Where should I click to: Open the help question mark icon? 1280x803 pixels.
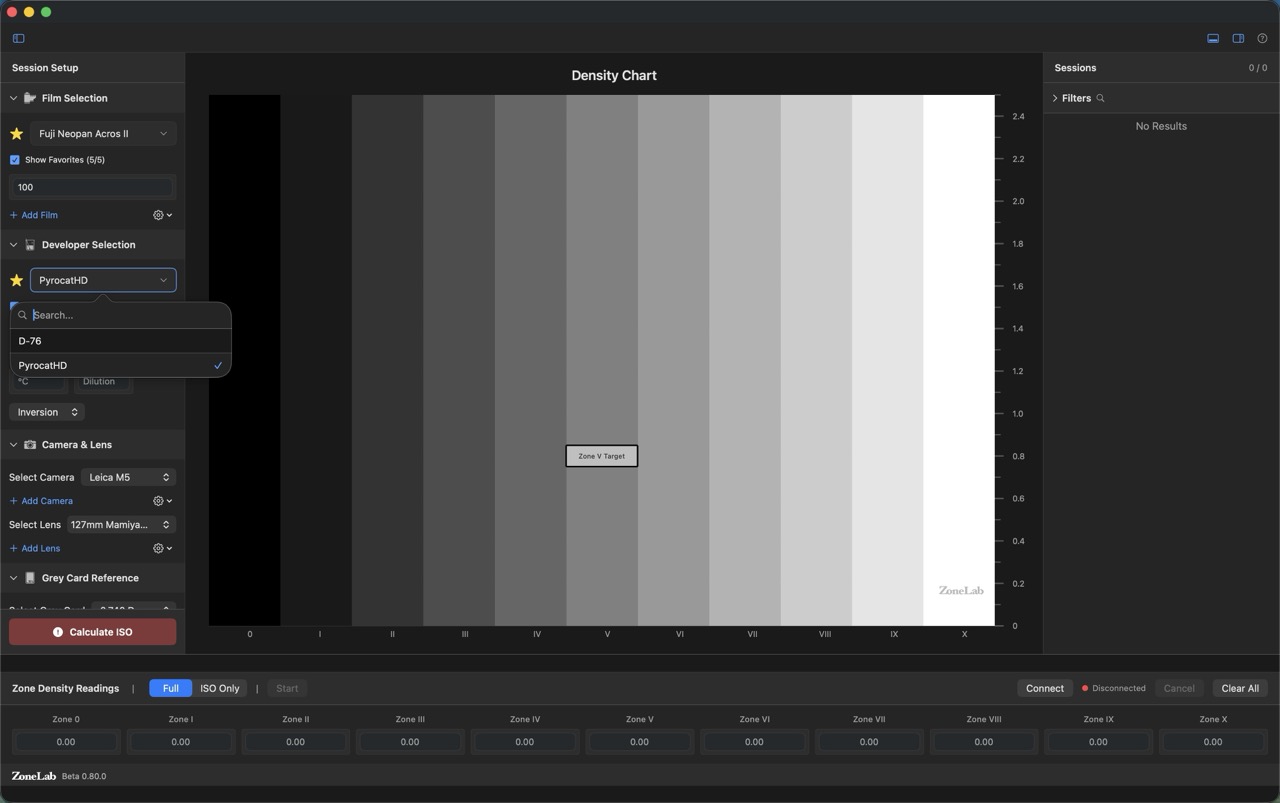click(1262, 38)
